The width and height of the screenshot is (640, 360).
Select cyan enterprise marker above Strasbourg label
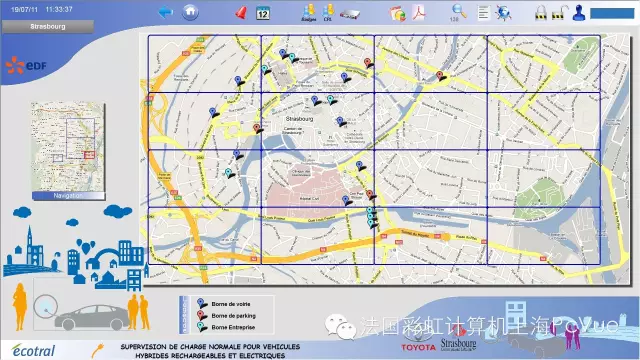331,99
